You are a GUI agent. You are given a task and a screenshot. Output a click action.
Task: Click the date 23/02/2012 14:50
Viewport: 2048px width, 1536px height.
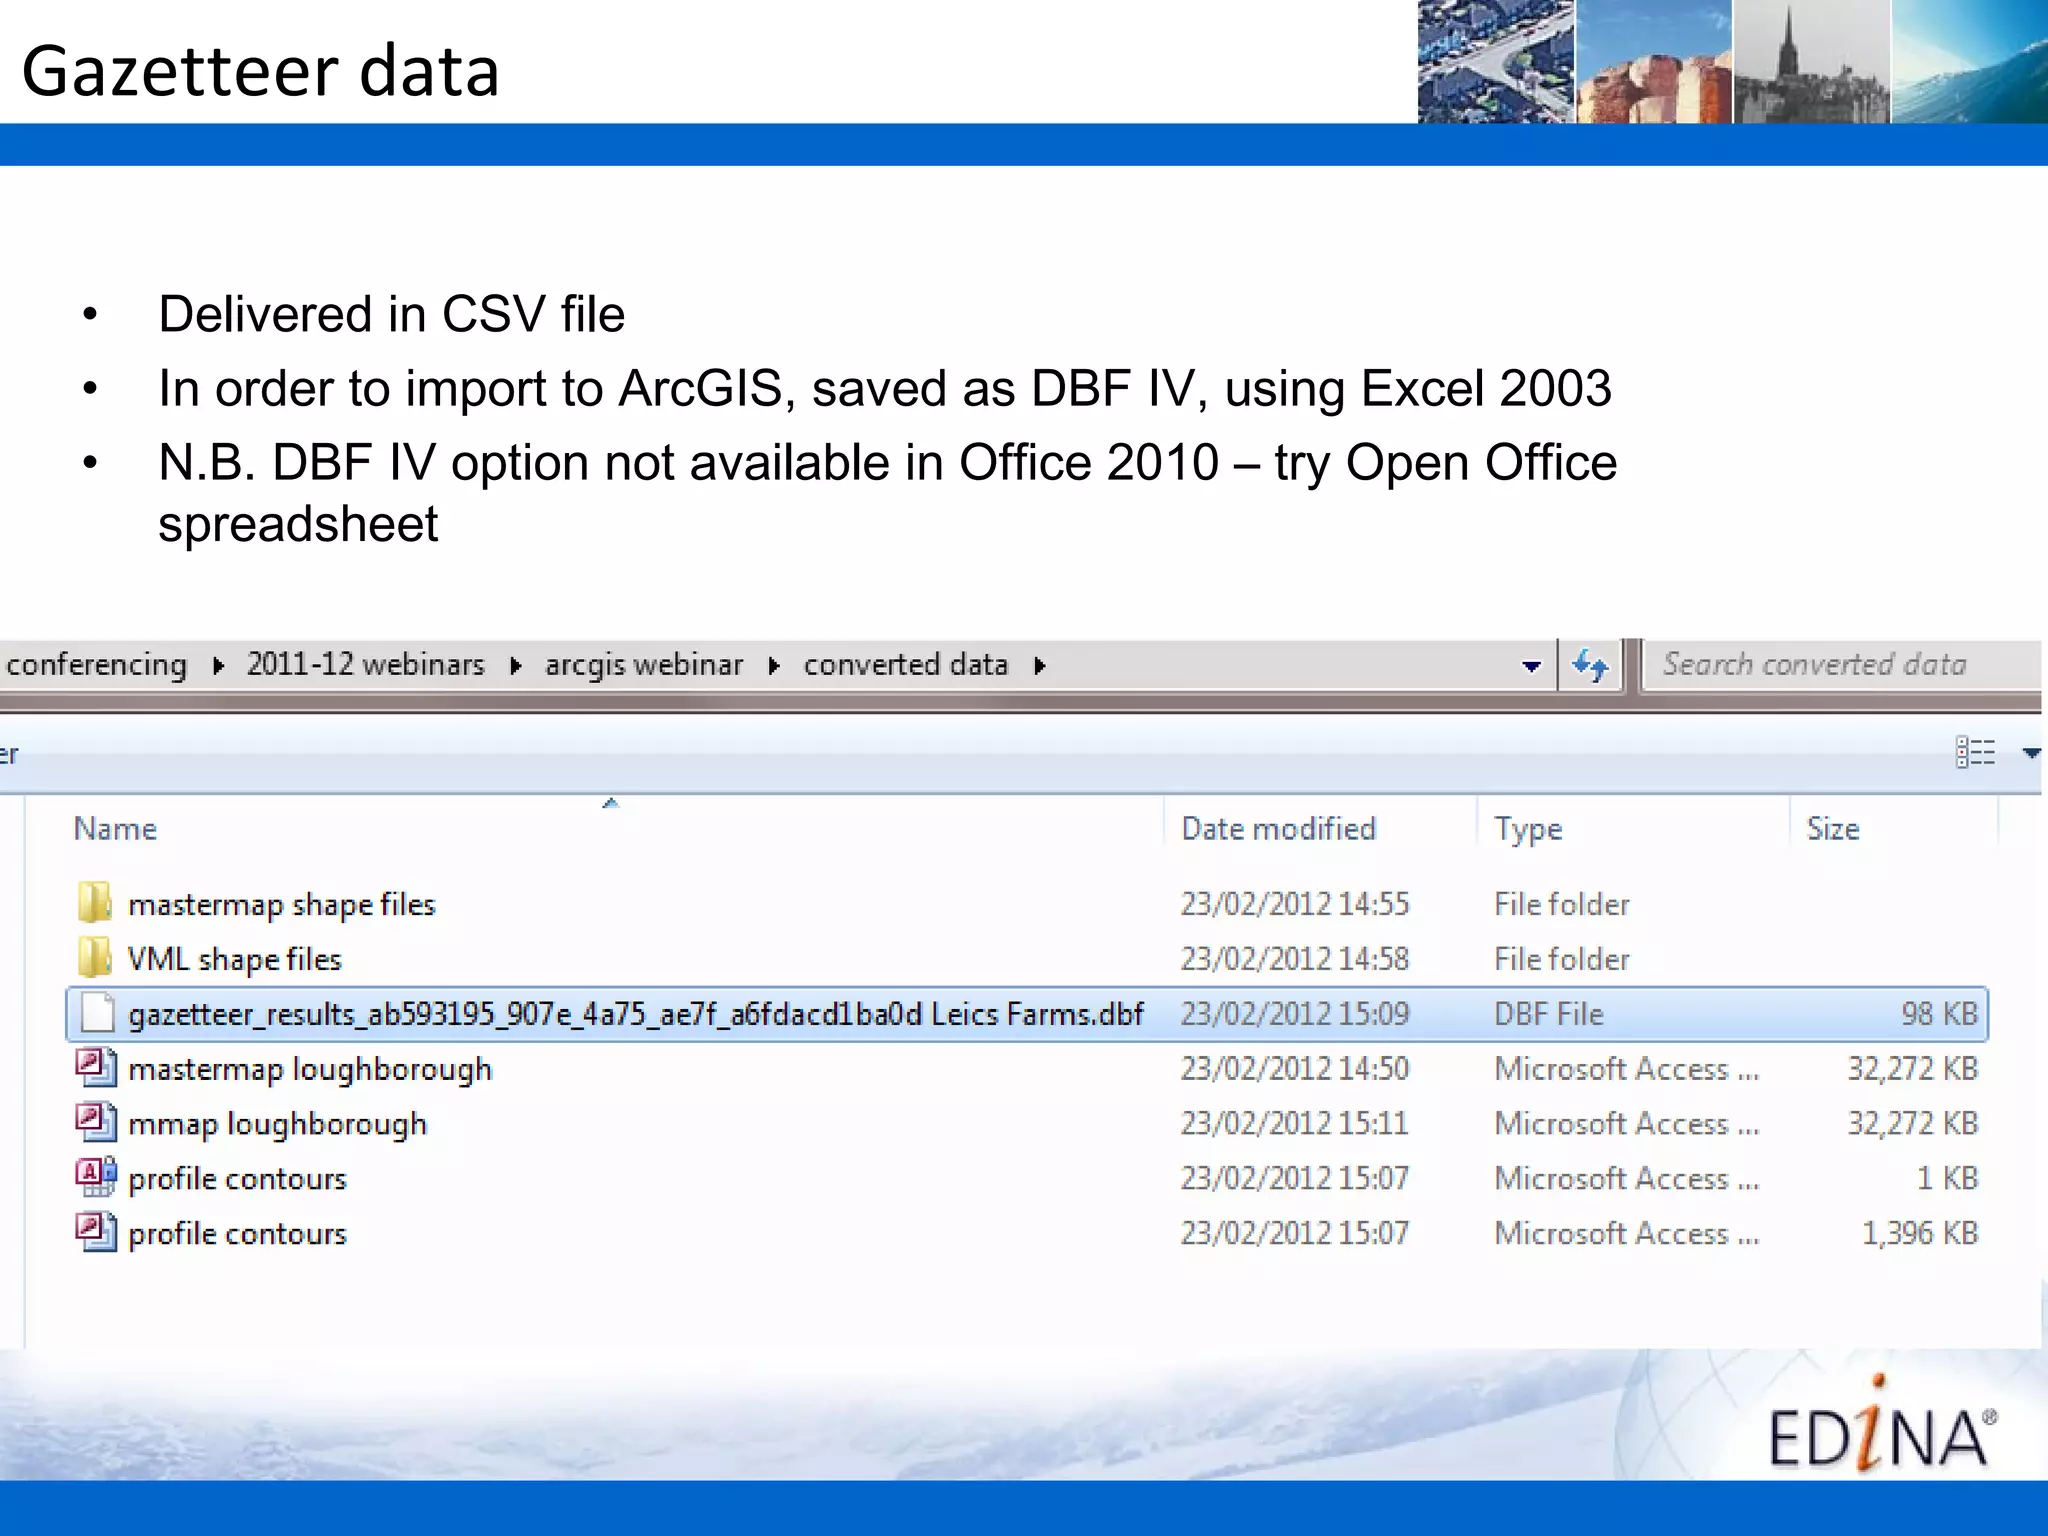point(1295,1069)
